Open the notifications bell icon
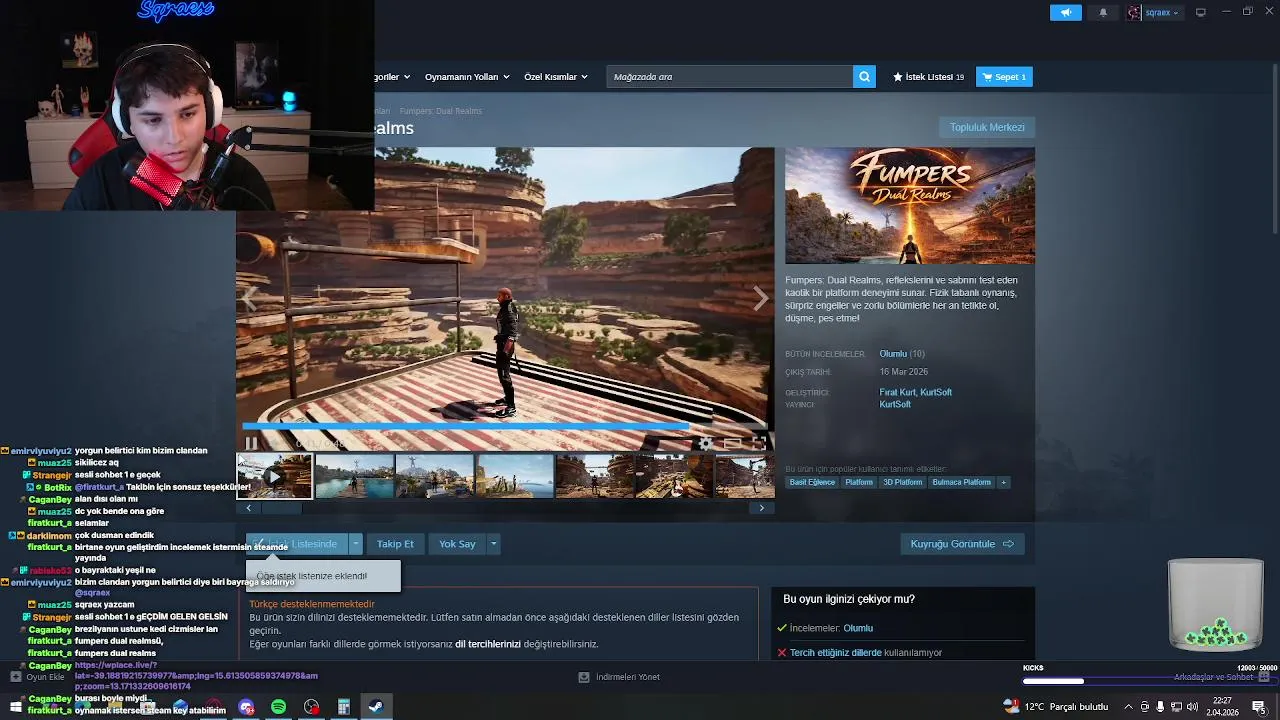The image size is (1280, 720). 1103,12
